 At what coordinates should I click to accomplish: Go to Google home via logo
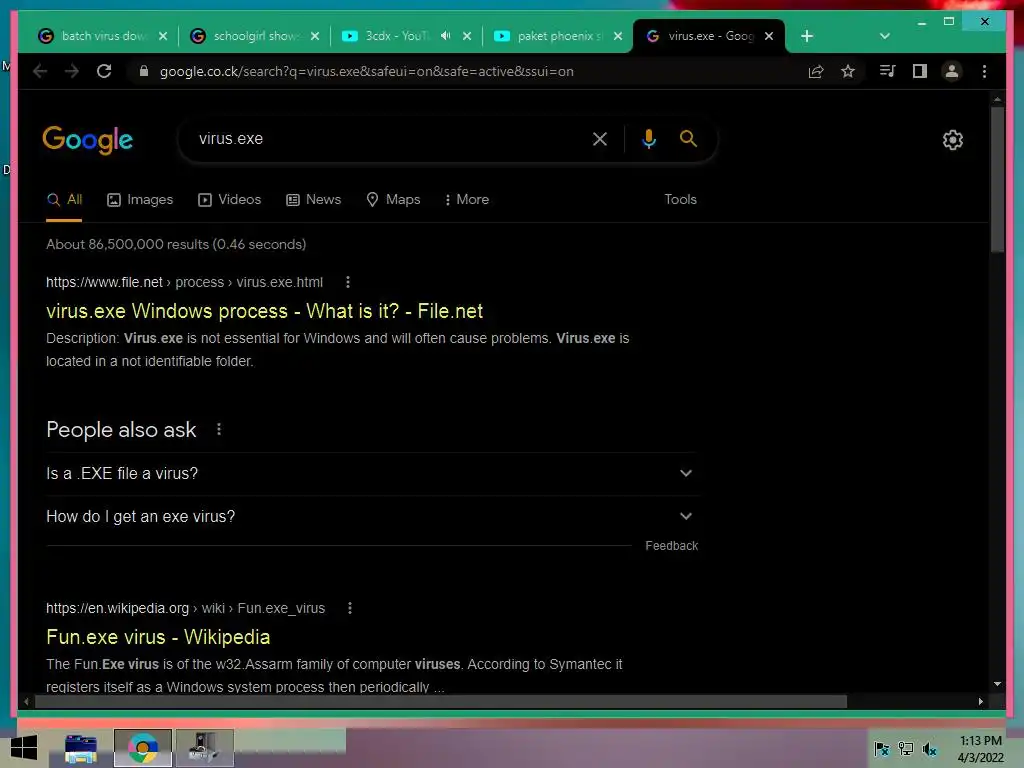pyautogui.click(x=88, y=140)
